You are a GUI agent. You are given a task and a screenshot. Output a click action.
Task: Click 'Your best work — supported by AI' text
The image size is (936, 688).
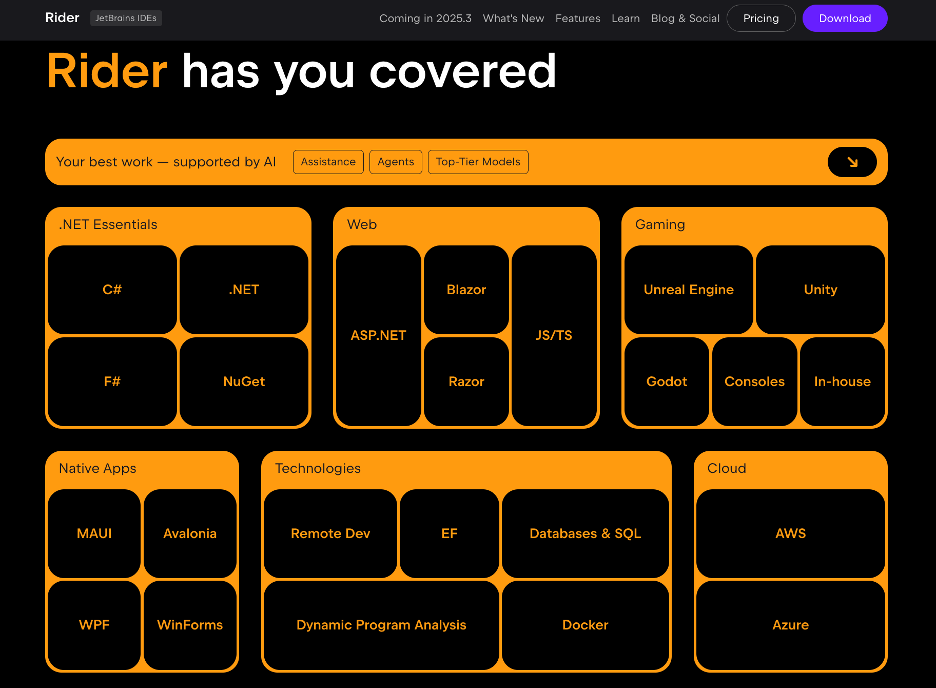tap(166, 162)
